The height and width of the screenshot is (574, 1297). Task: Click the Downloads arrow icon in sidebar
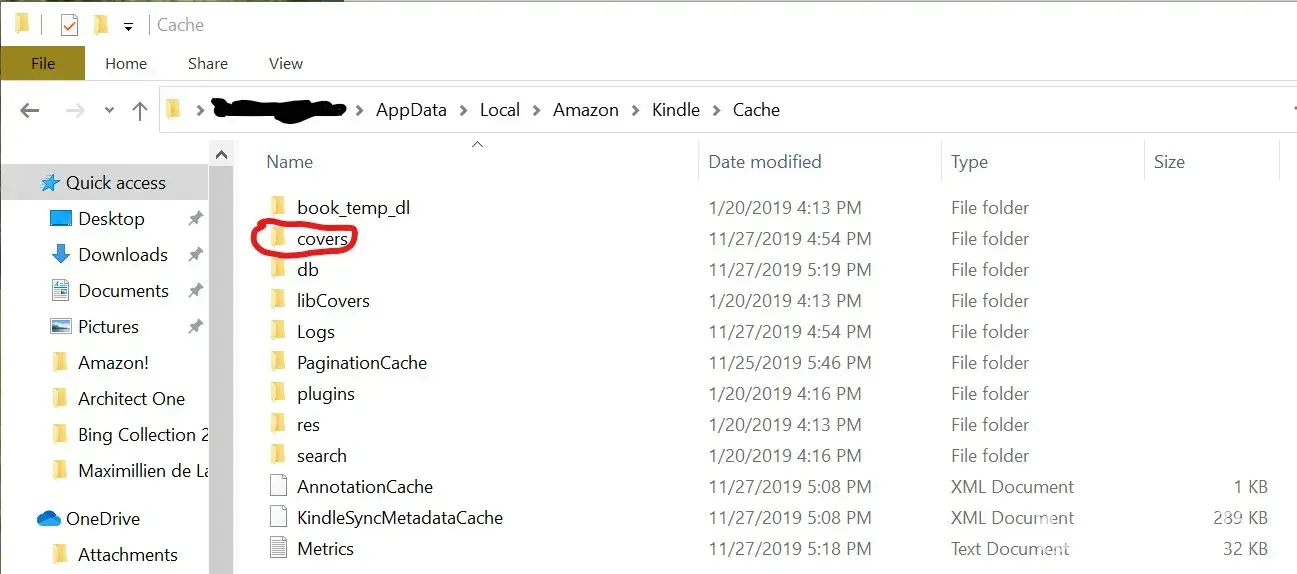[60, 255]
